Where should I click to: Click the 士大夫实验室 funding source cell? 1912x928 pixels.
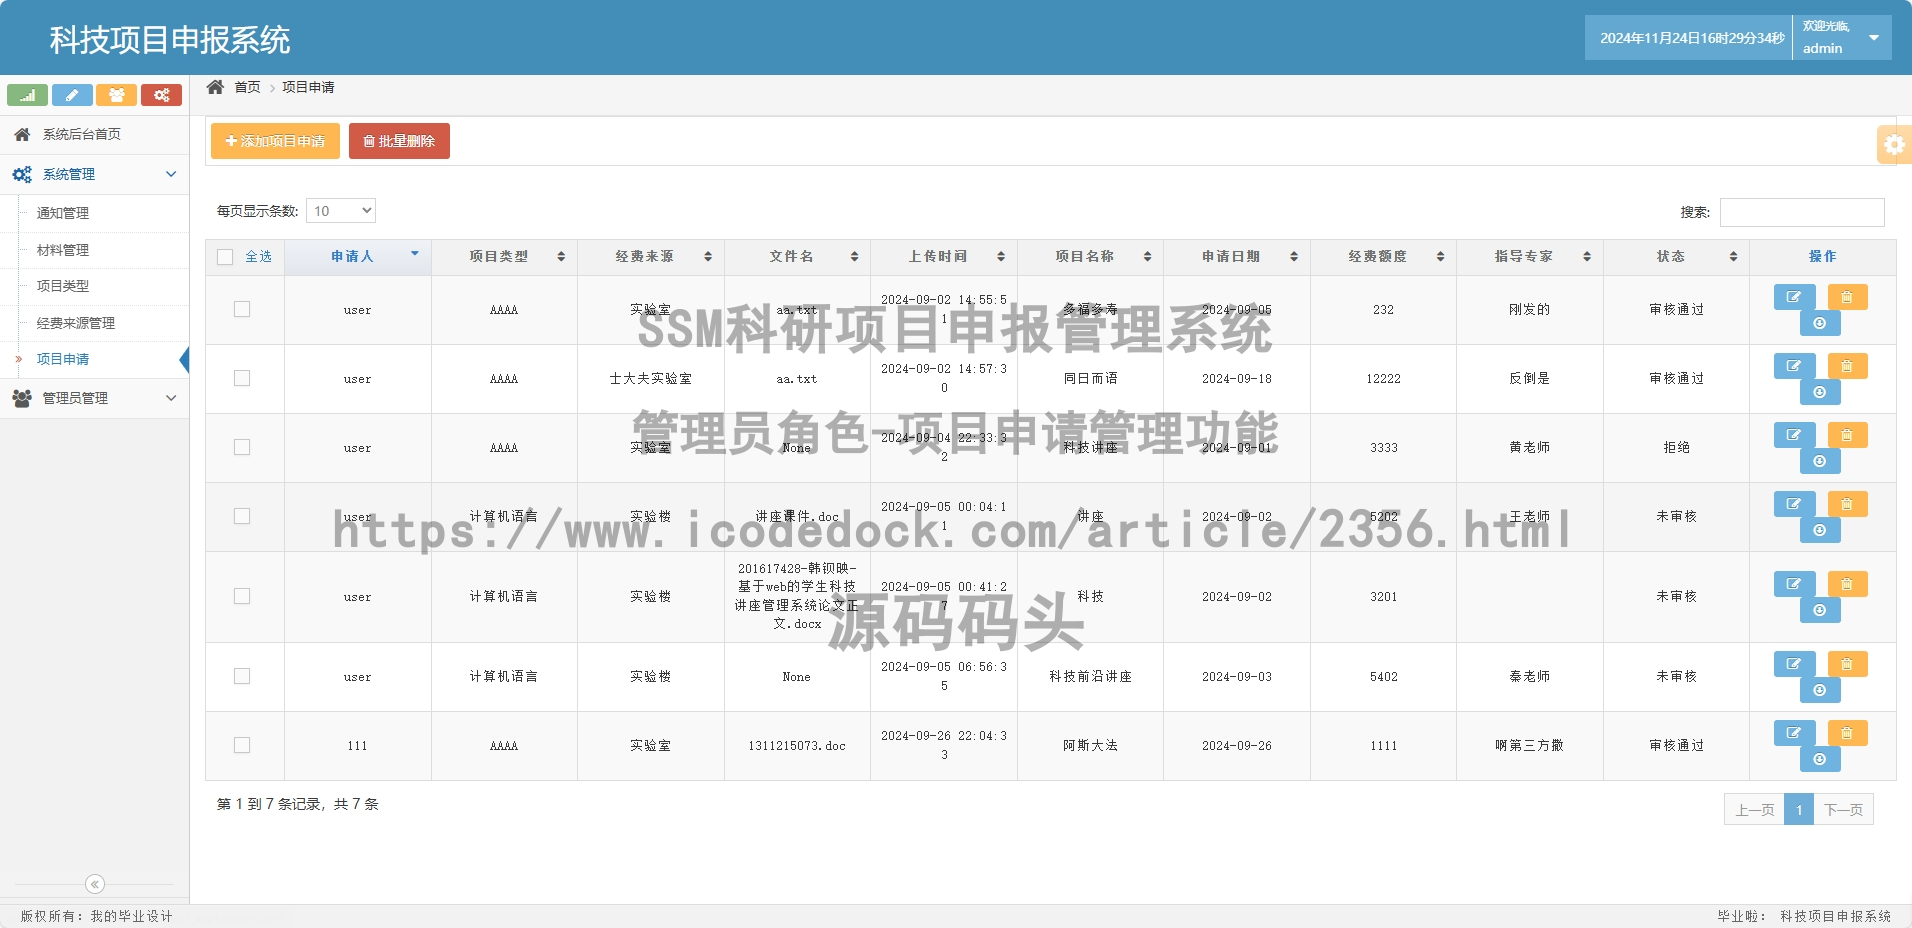point(651,379)
